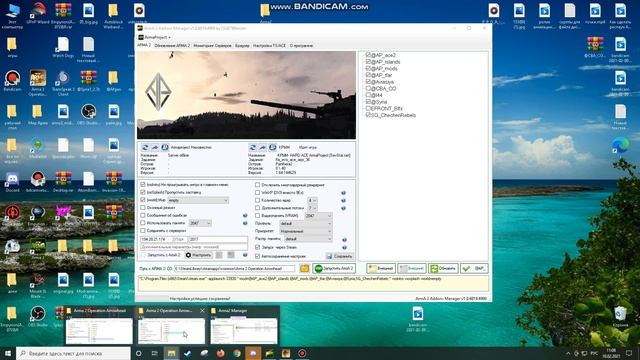
Task: Switch to the ARMA 2 update tab
Action: pyautogui.click(x=172, y=46)
